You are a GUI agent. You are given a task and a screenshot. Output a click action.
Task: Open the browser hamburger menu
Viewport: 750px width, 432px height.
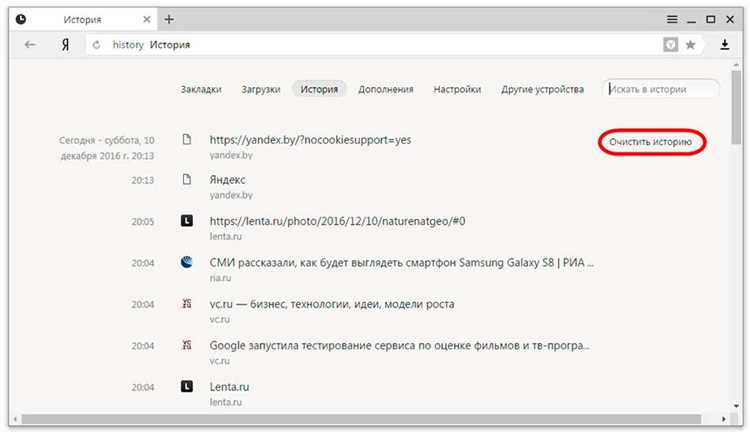pos(673,19)
